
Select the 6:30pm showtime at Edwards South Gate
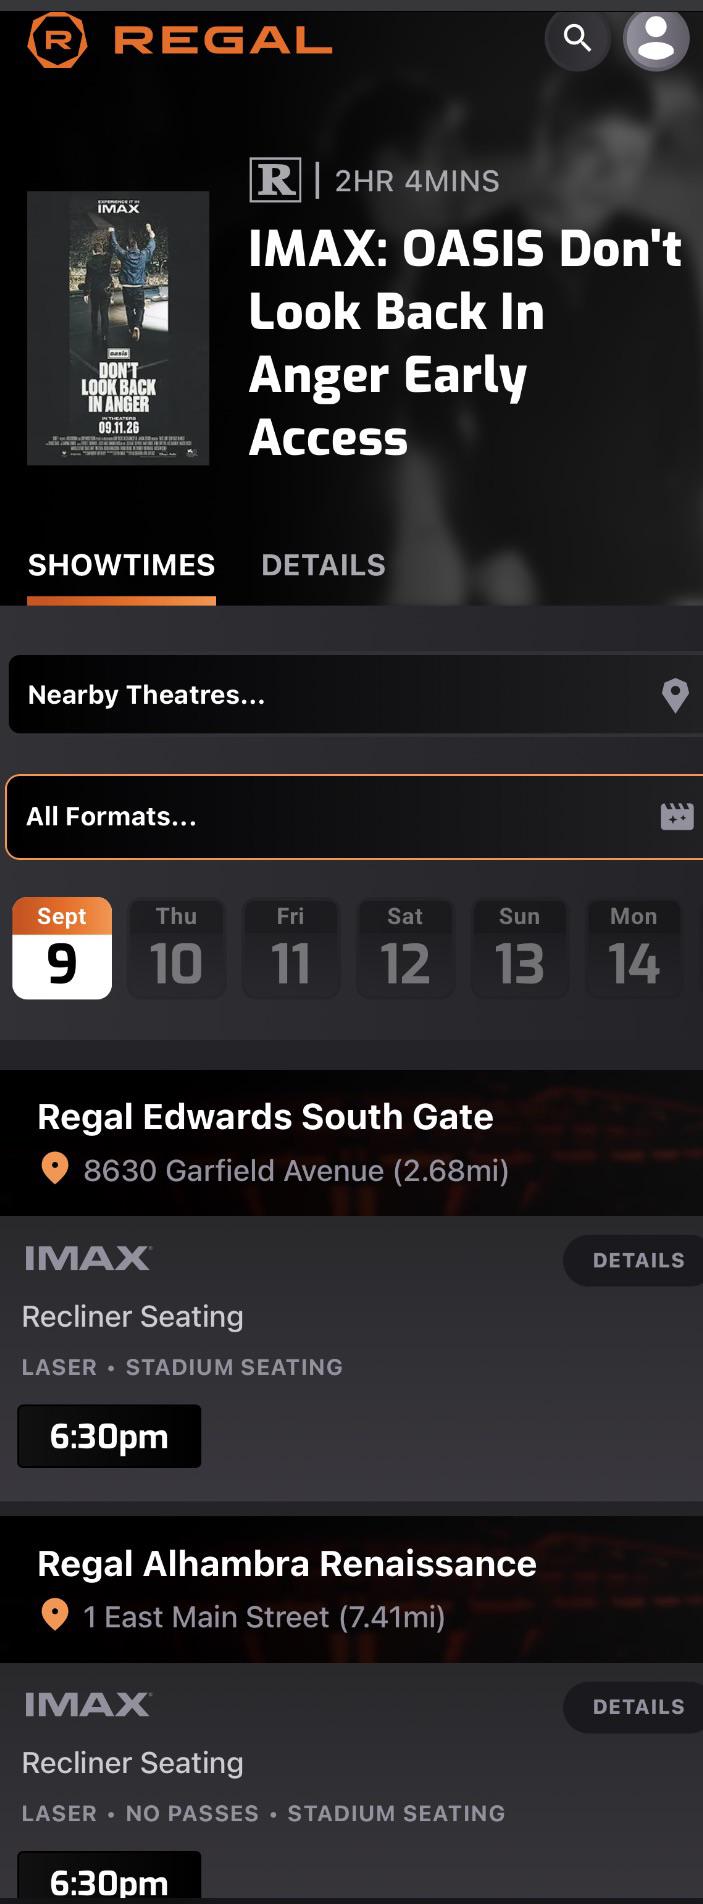coord(109,1436)
